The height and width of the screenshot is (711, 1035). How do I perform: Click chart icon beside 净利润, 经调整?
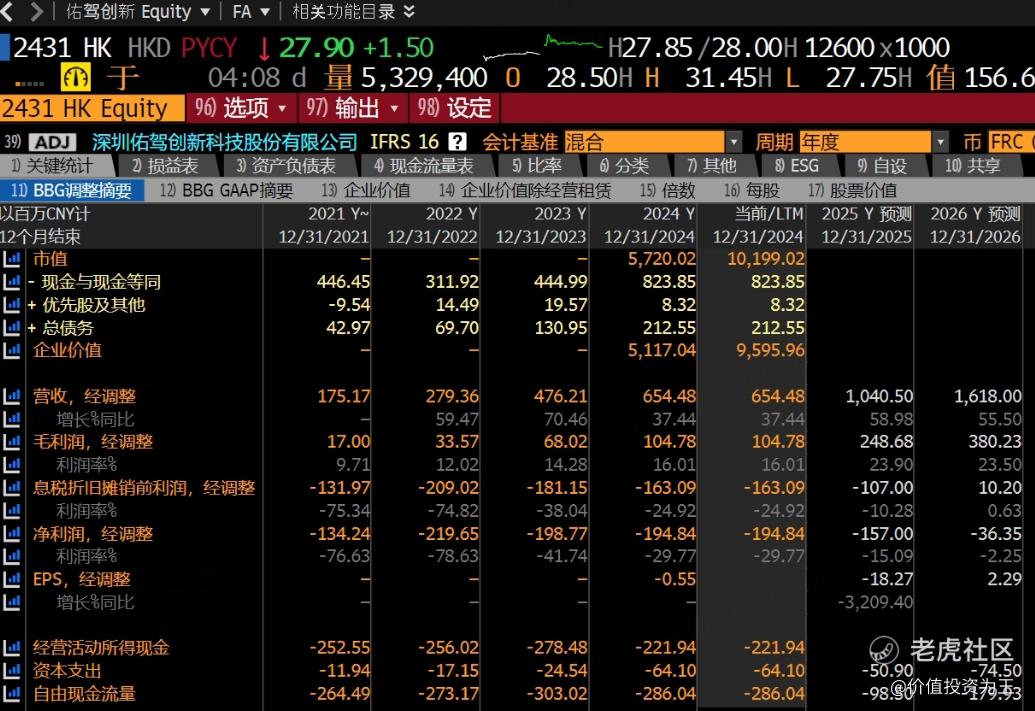pyautogui.click(x=11, y=533)
